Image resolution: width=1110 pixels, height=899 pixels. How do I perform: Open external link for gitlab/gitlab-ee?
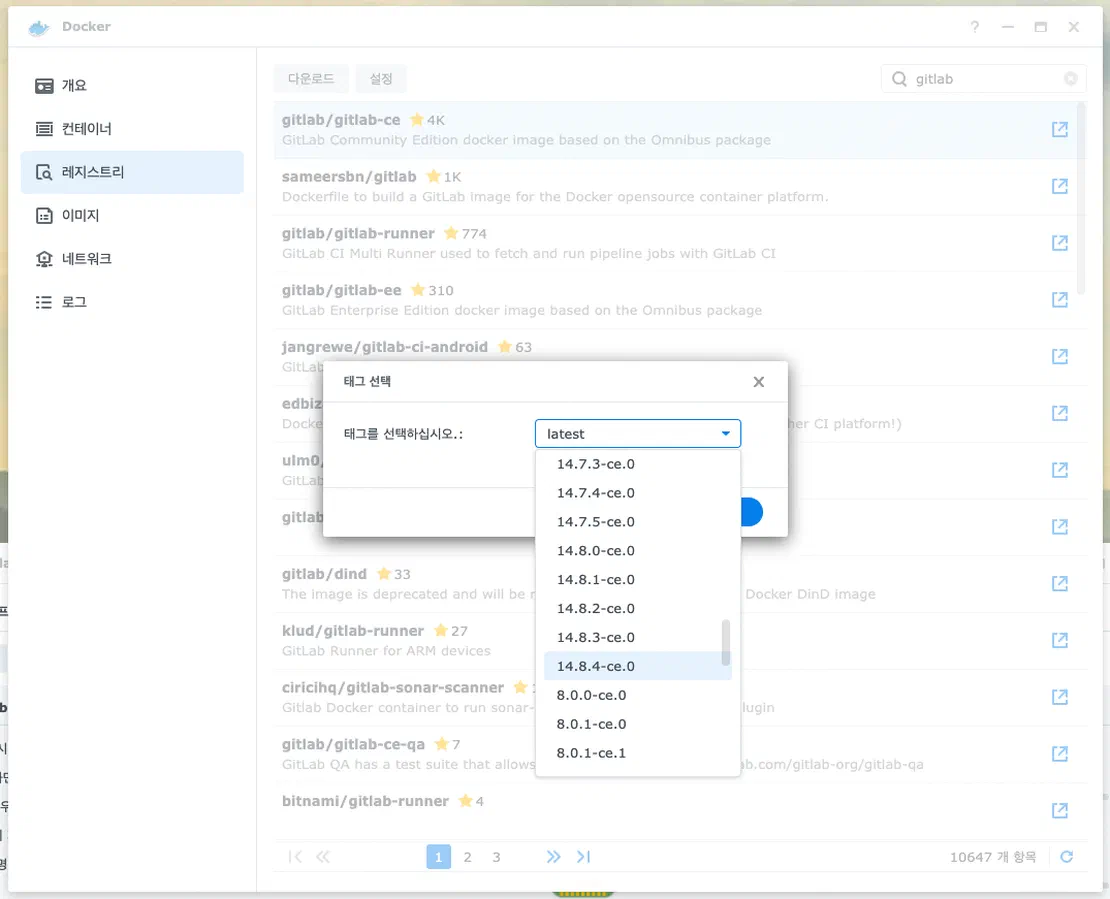(1059, 299)
